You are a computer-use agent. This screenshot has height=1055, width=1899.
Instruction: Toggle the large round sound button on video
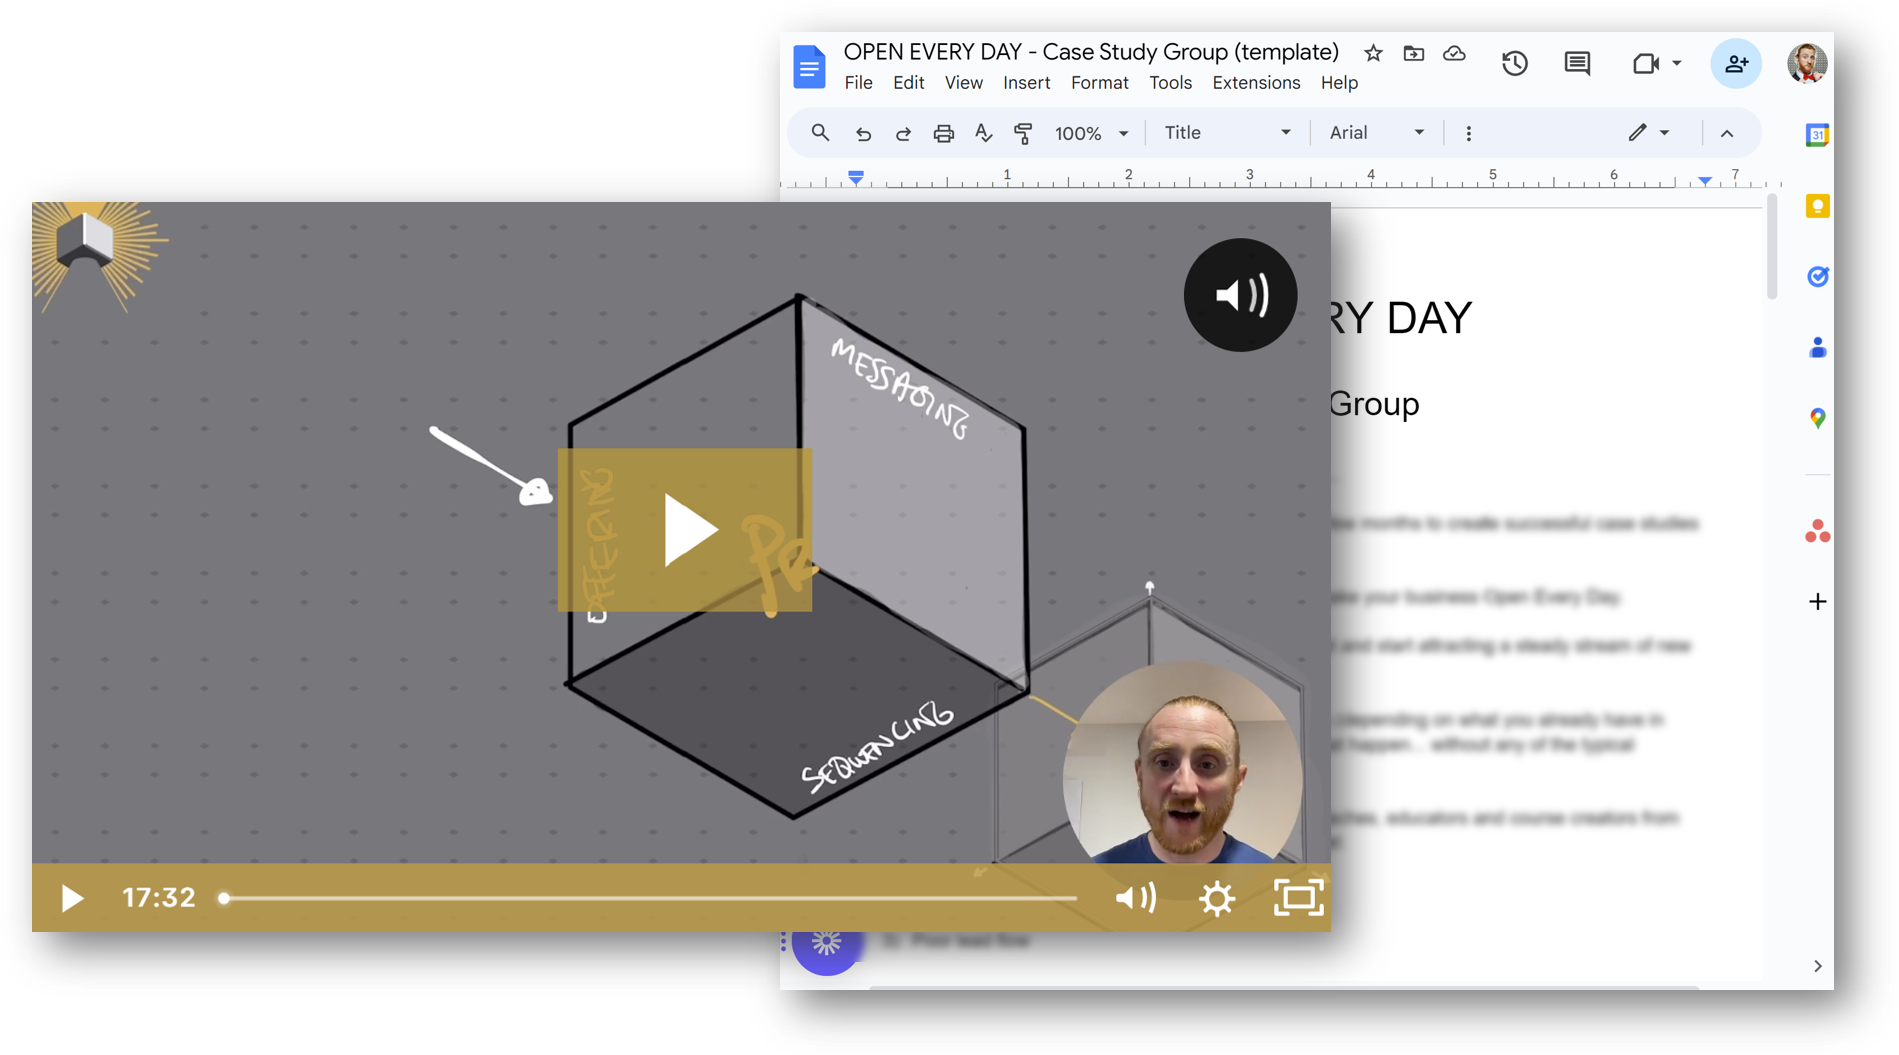[x=1240, y=295]
